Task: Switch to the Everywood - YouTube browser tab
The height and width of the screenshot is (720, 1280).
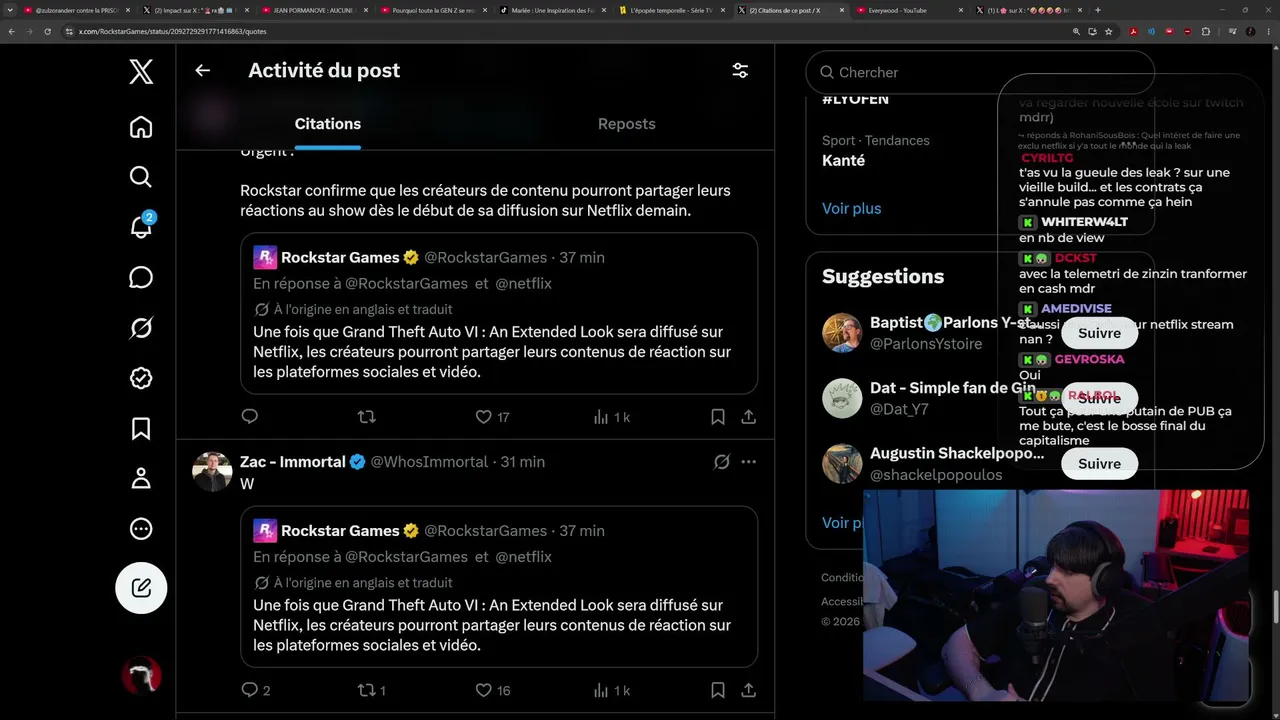Action: pyautogui.click(x=908, y=10)
